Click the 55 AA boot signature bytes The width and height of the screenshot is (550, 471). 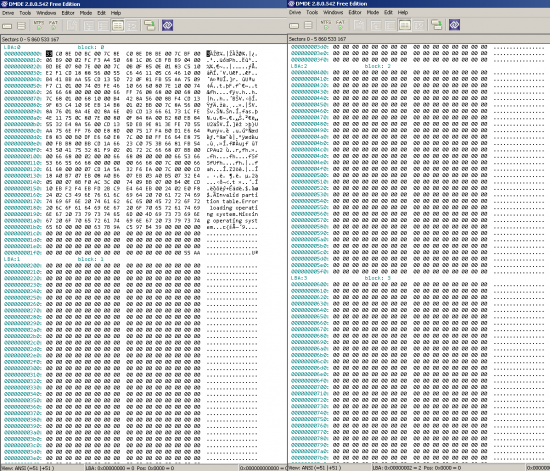(x=192, y=253)
